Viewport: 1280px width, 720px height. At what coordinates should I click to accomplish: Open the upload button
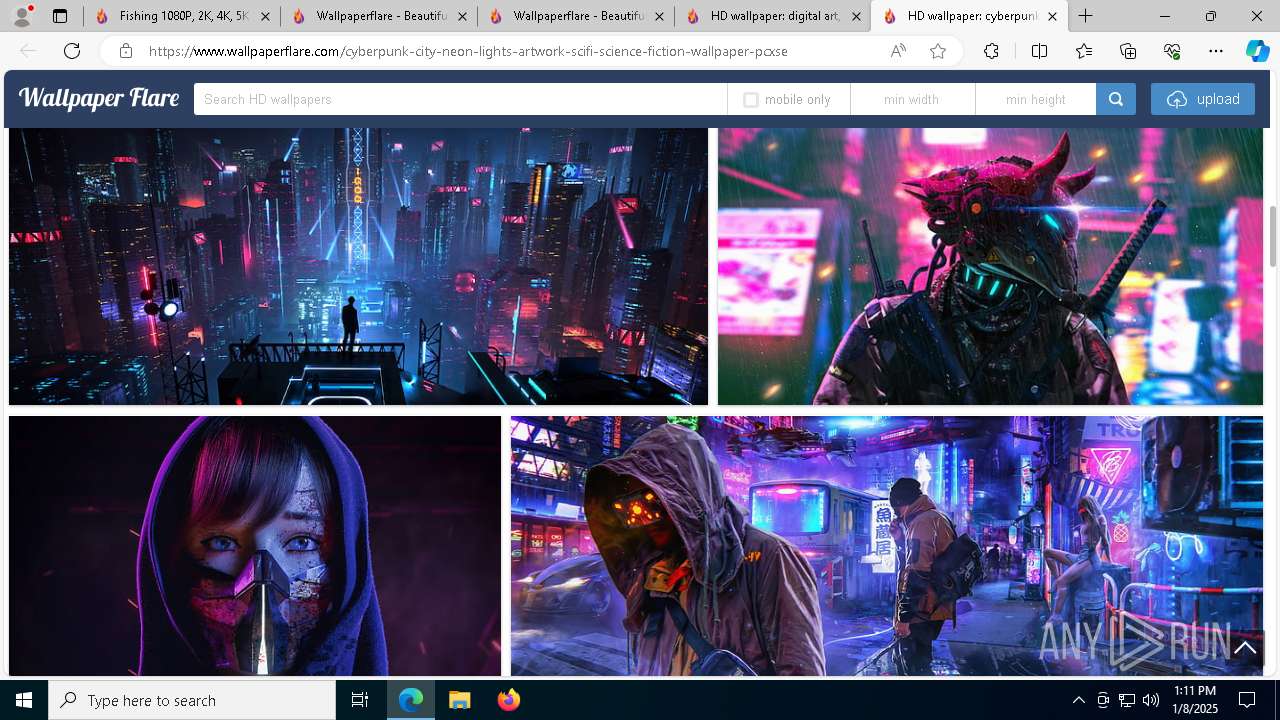[1203, 99]
